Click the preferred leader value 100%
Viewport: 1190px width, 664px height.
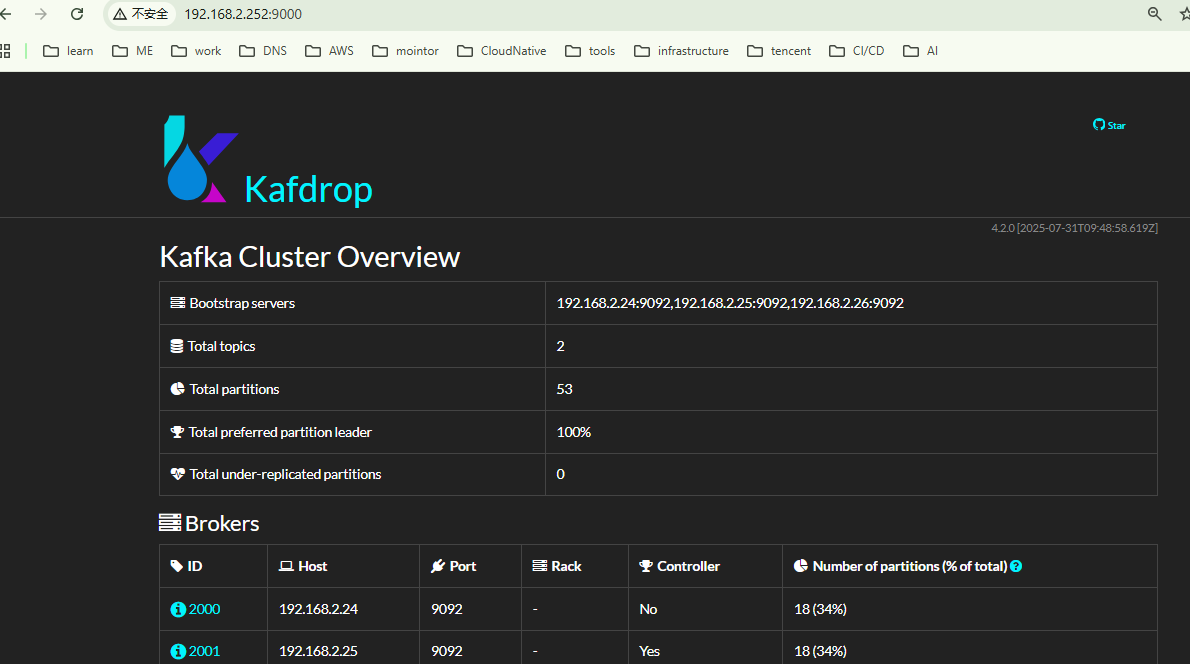574,432
